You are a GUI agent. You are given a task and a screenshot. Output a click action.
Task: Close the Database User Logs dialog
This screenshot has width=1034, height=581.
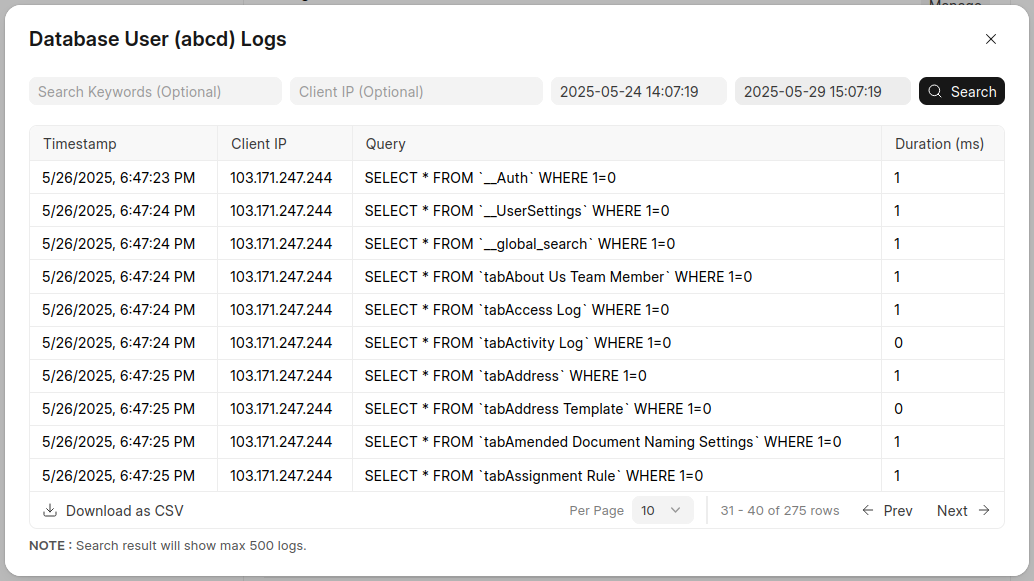tap(991, 39)
